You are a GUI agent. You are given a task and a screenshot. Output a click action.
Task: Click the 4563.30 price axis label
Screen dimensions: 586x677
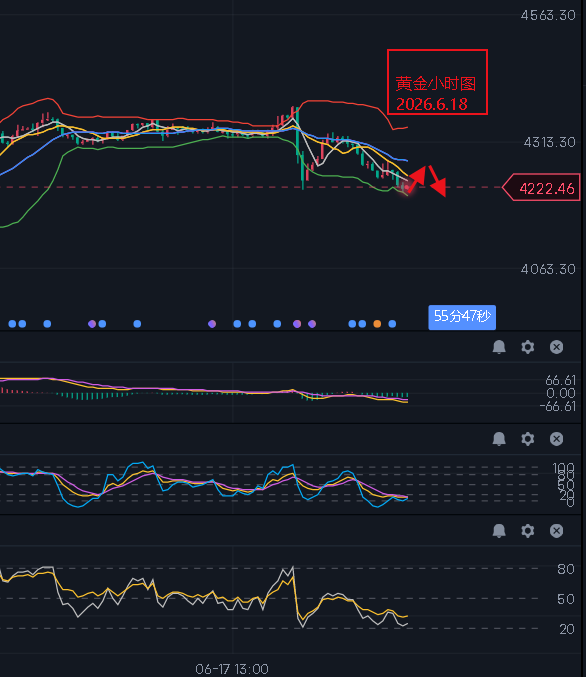point(548,16)
